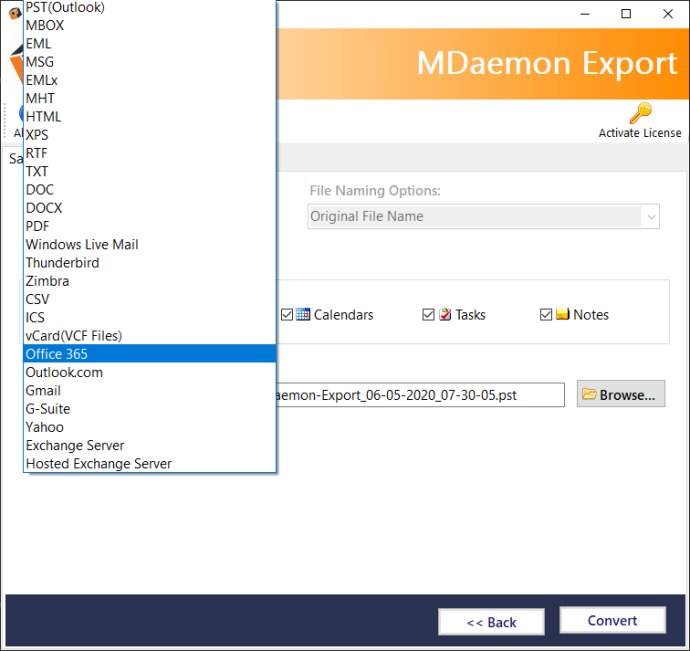Image resolution: width=690 pixels, height=651 pixels.
Task: Minimize the MDaemon Export window
Action: 585,14
